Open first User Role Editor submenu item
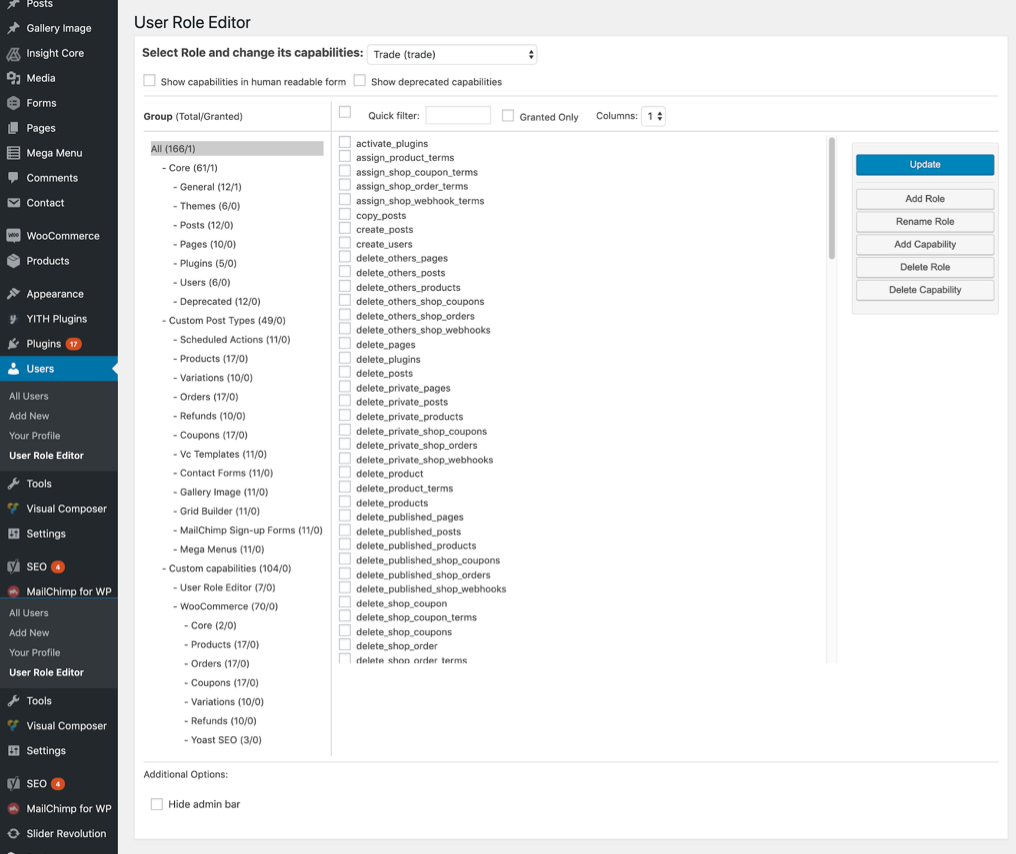 coord(47,456)
